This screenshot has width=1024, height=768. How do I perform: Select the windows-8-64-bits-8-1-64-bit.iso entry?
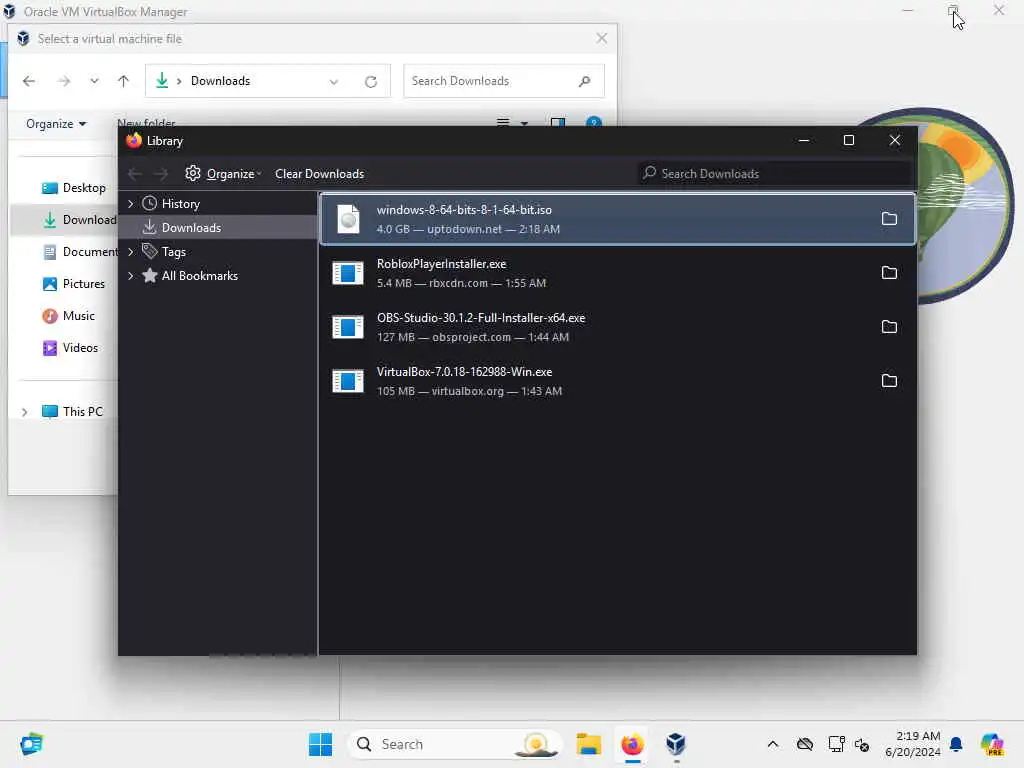617,219
